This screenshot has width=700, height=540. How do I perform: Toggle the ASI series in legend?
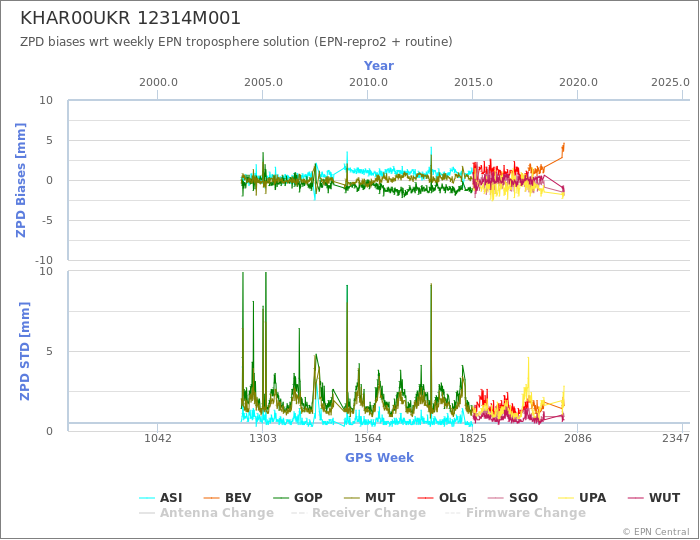[x=160, y=498]
